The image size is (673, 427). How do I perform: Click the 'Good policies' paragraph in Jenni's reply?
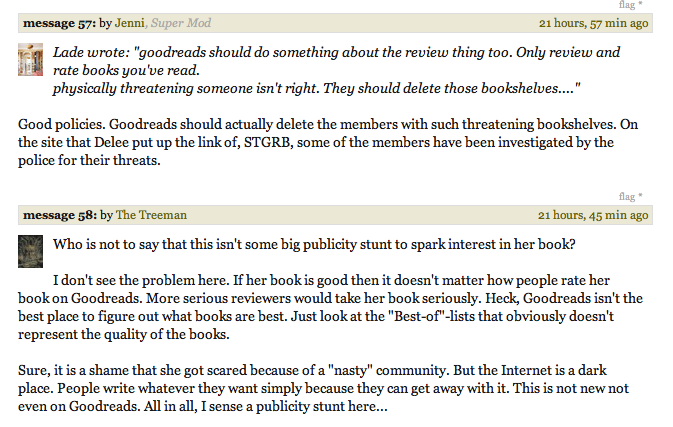tap(328, 142)
